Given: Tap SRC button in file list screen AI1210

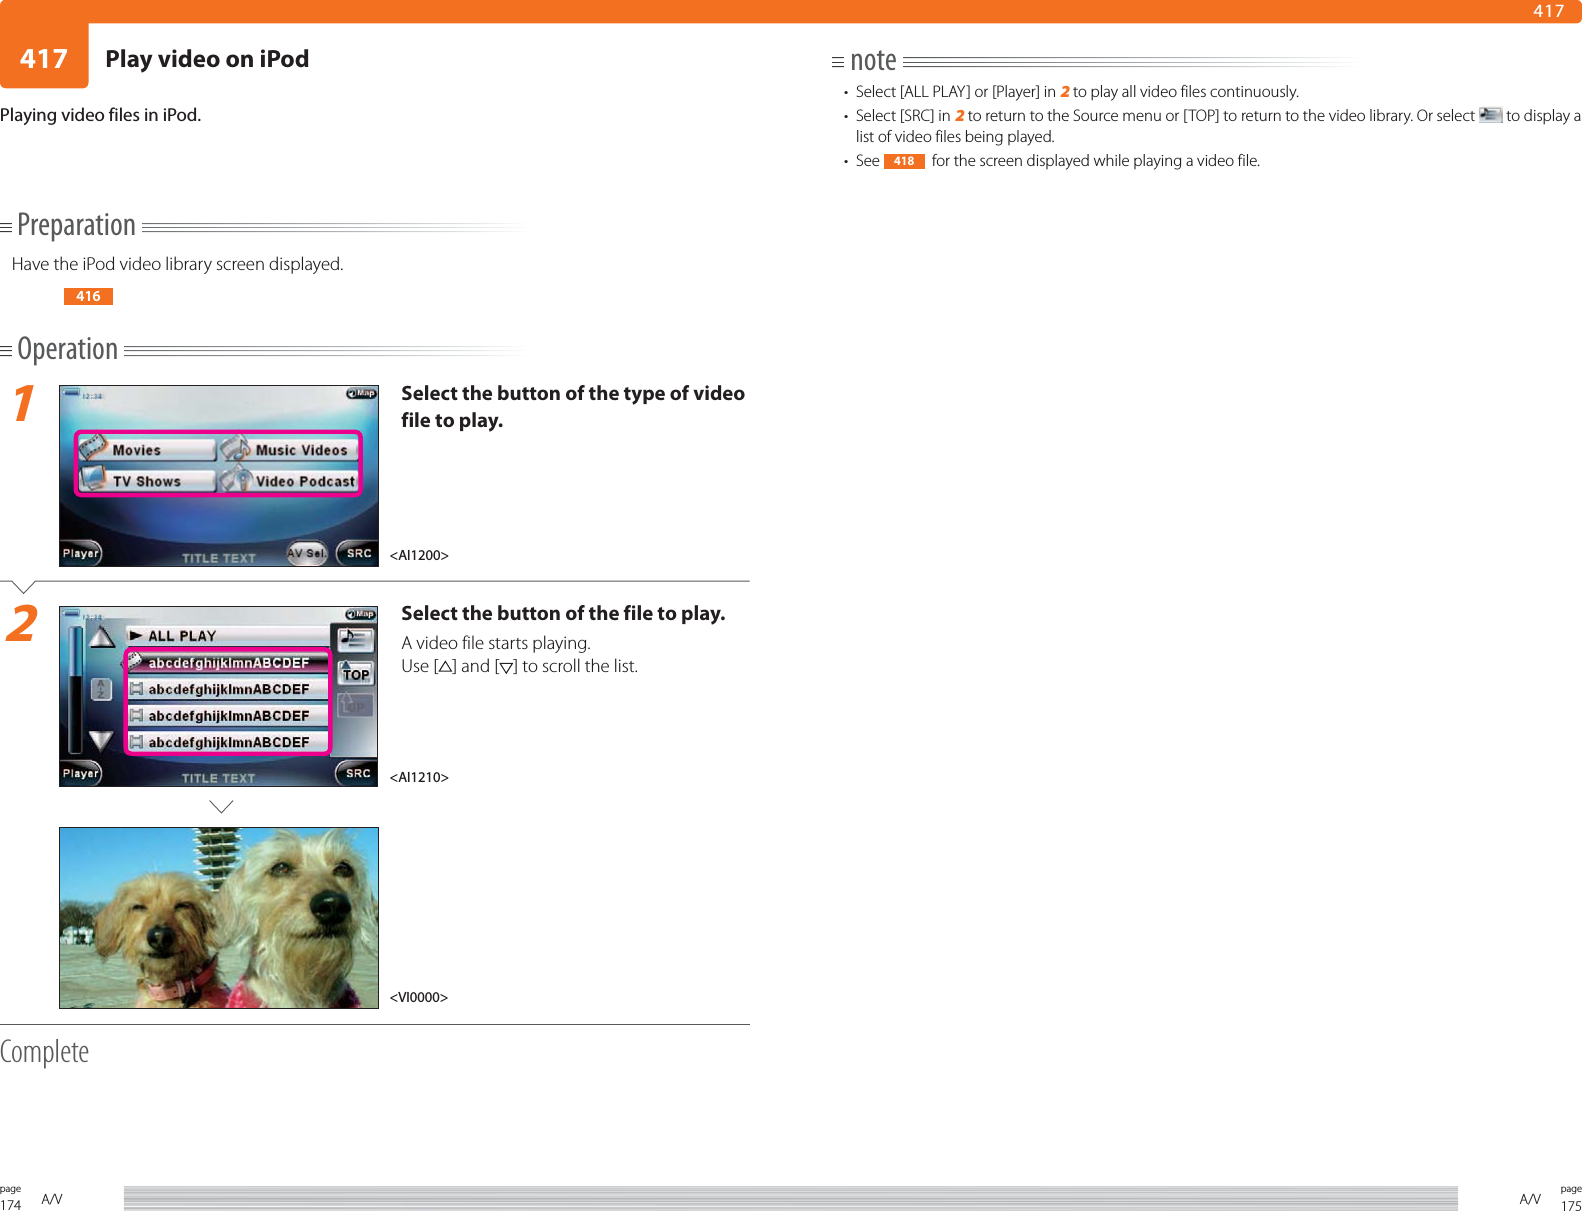Looking at the screenshot, I should (x=357, y=773).
